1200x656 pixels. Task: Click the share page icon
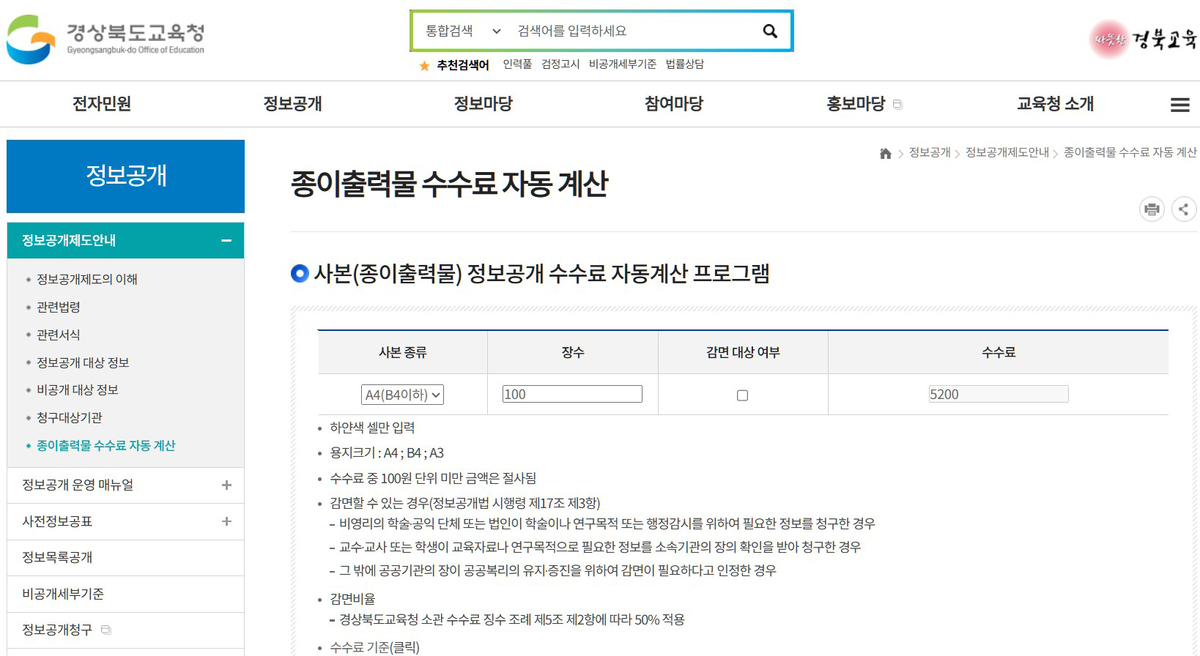click(x=1183, y=209)
